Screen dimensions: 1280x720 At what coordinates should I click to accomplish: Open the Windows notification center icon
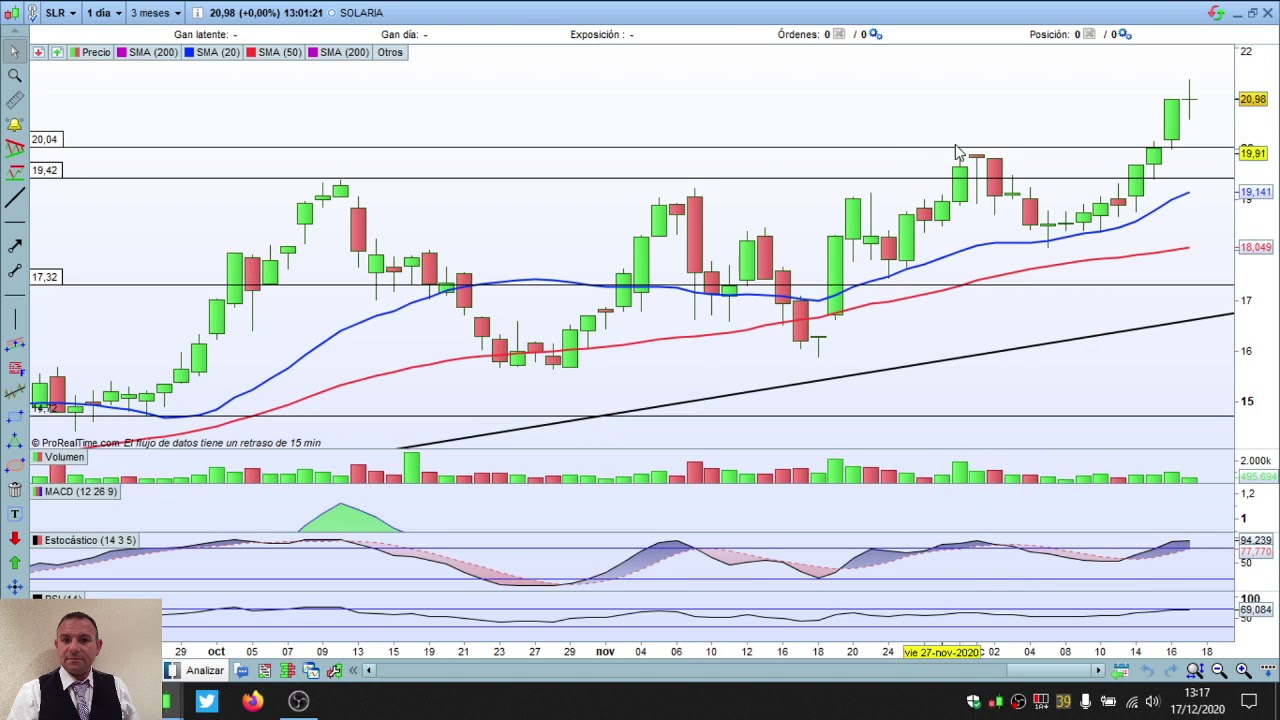(1249, 701)
